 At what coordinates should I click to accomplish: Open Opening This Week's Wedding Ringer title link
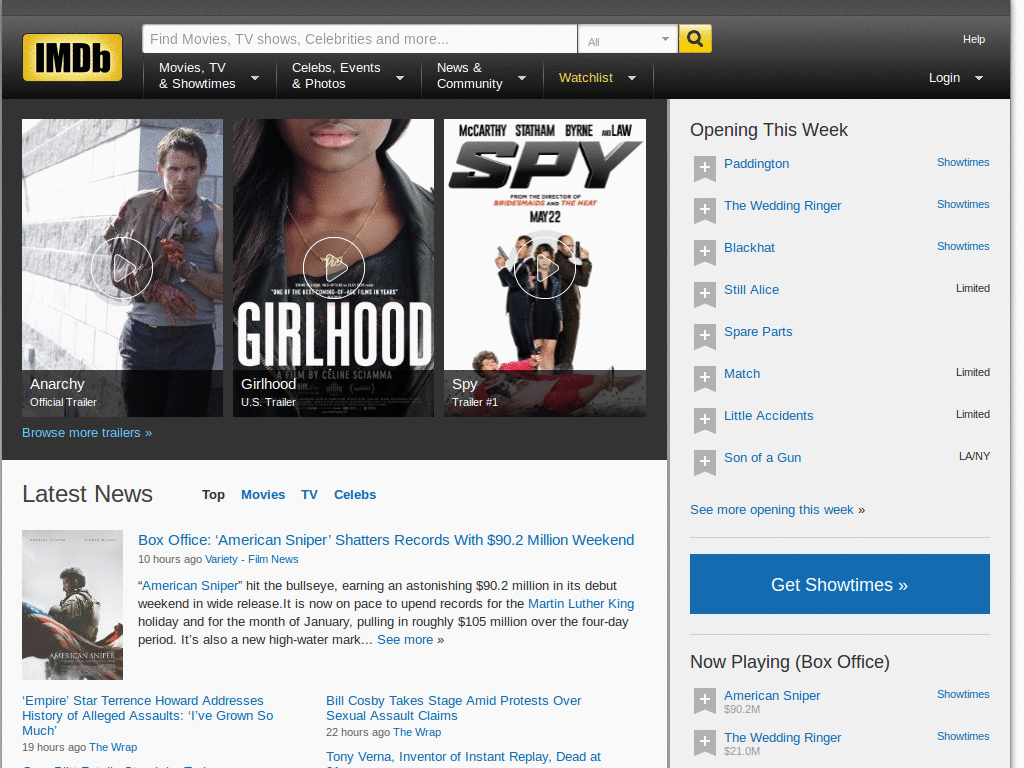pyautogui.click(x=782, y=206)
